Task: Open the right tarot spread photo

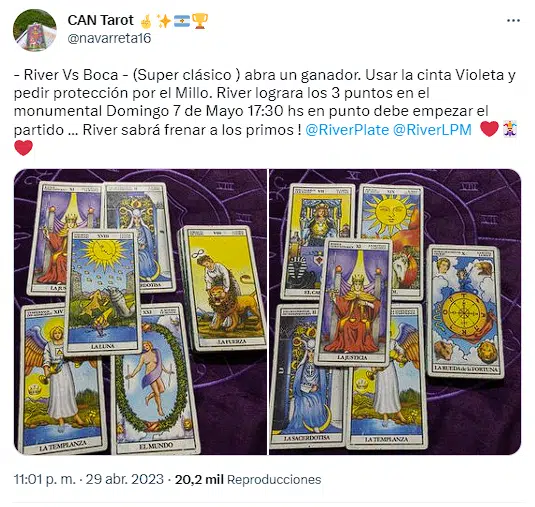Action: 395,312
